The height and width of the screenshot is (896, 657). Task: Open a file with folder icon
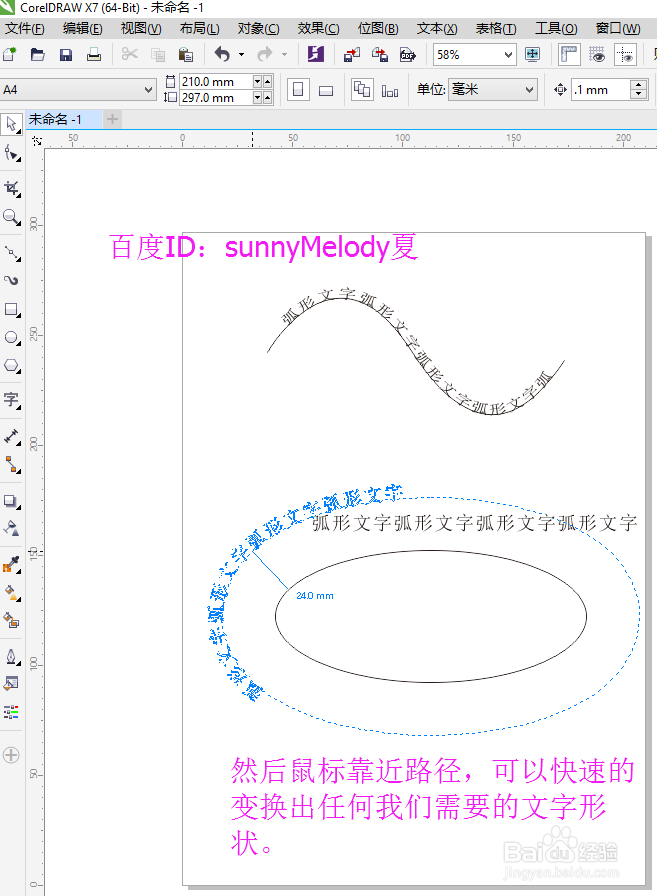pos(38,55)
